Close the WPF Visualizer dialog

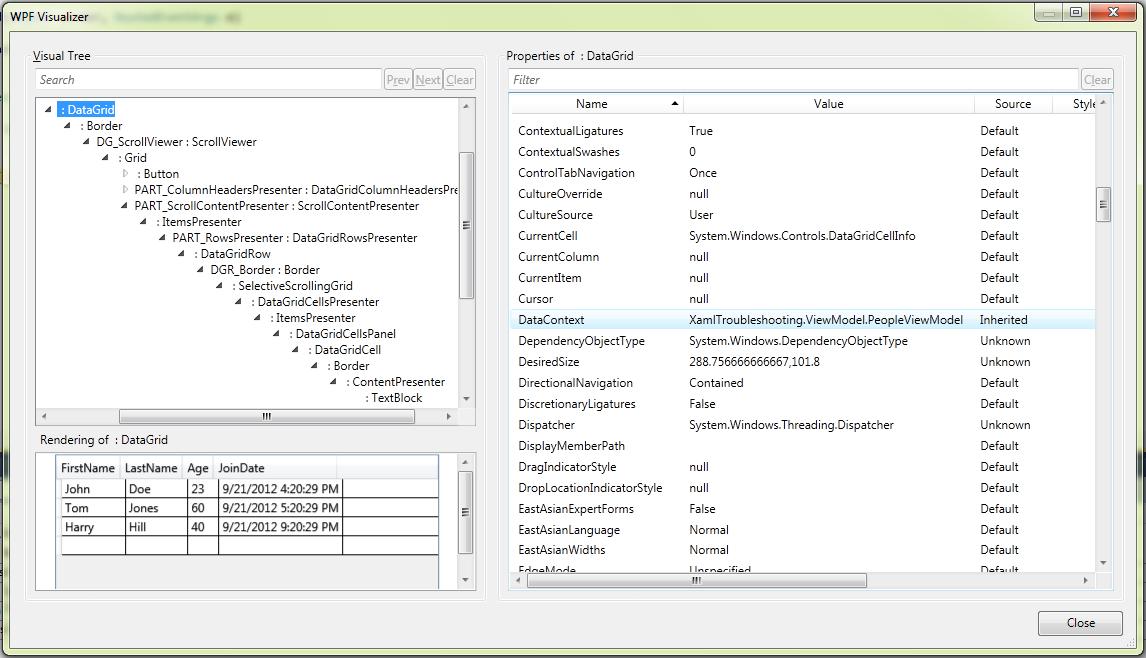point(1080,623)
